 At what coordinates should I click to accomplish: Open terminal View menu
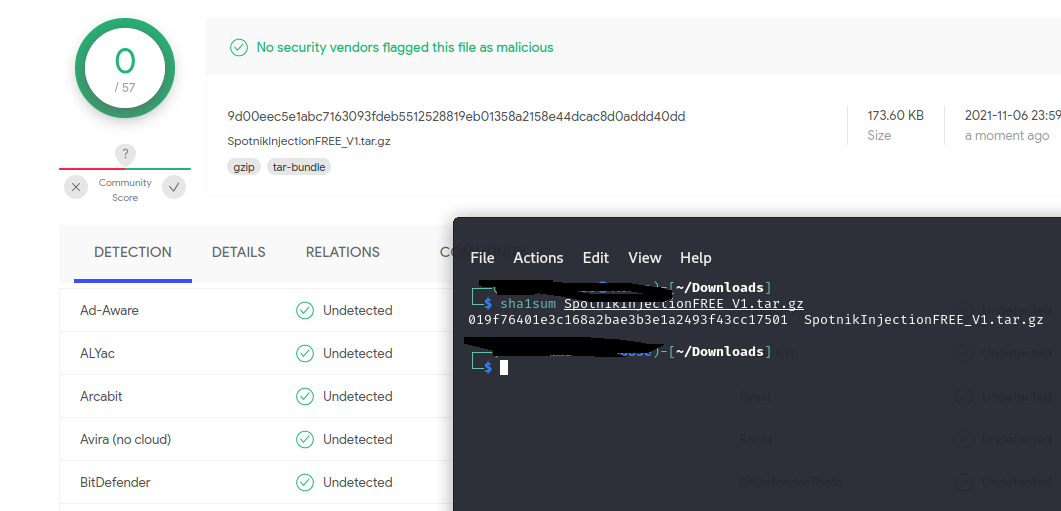click(645, 258)
